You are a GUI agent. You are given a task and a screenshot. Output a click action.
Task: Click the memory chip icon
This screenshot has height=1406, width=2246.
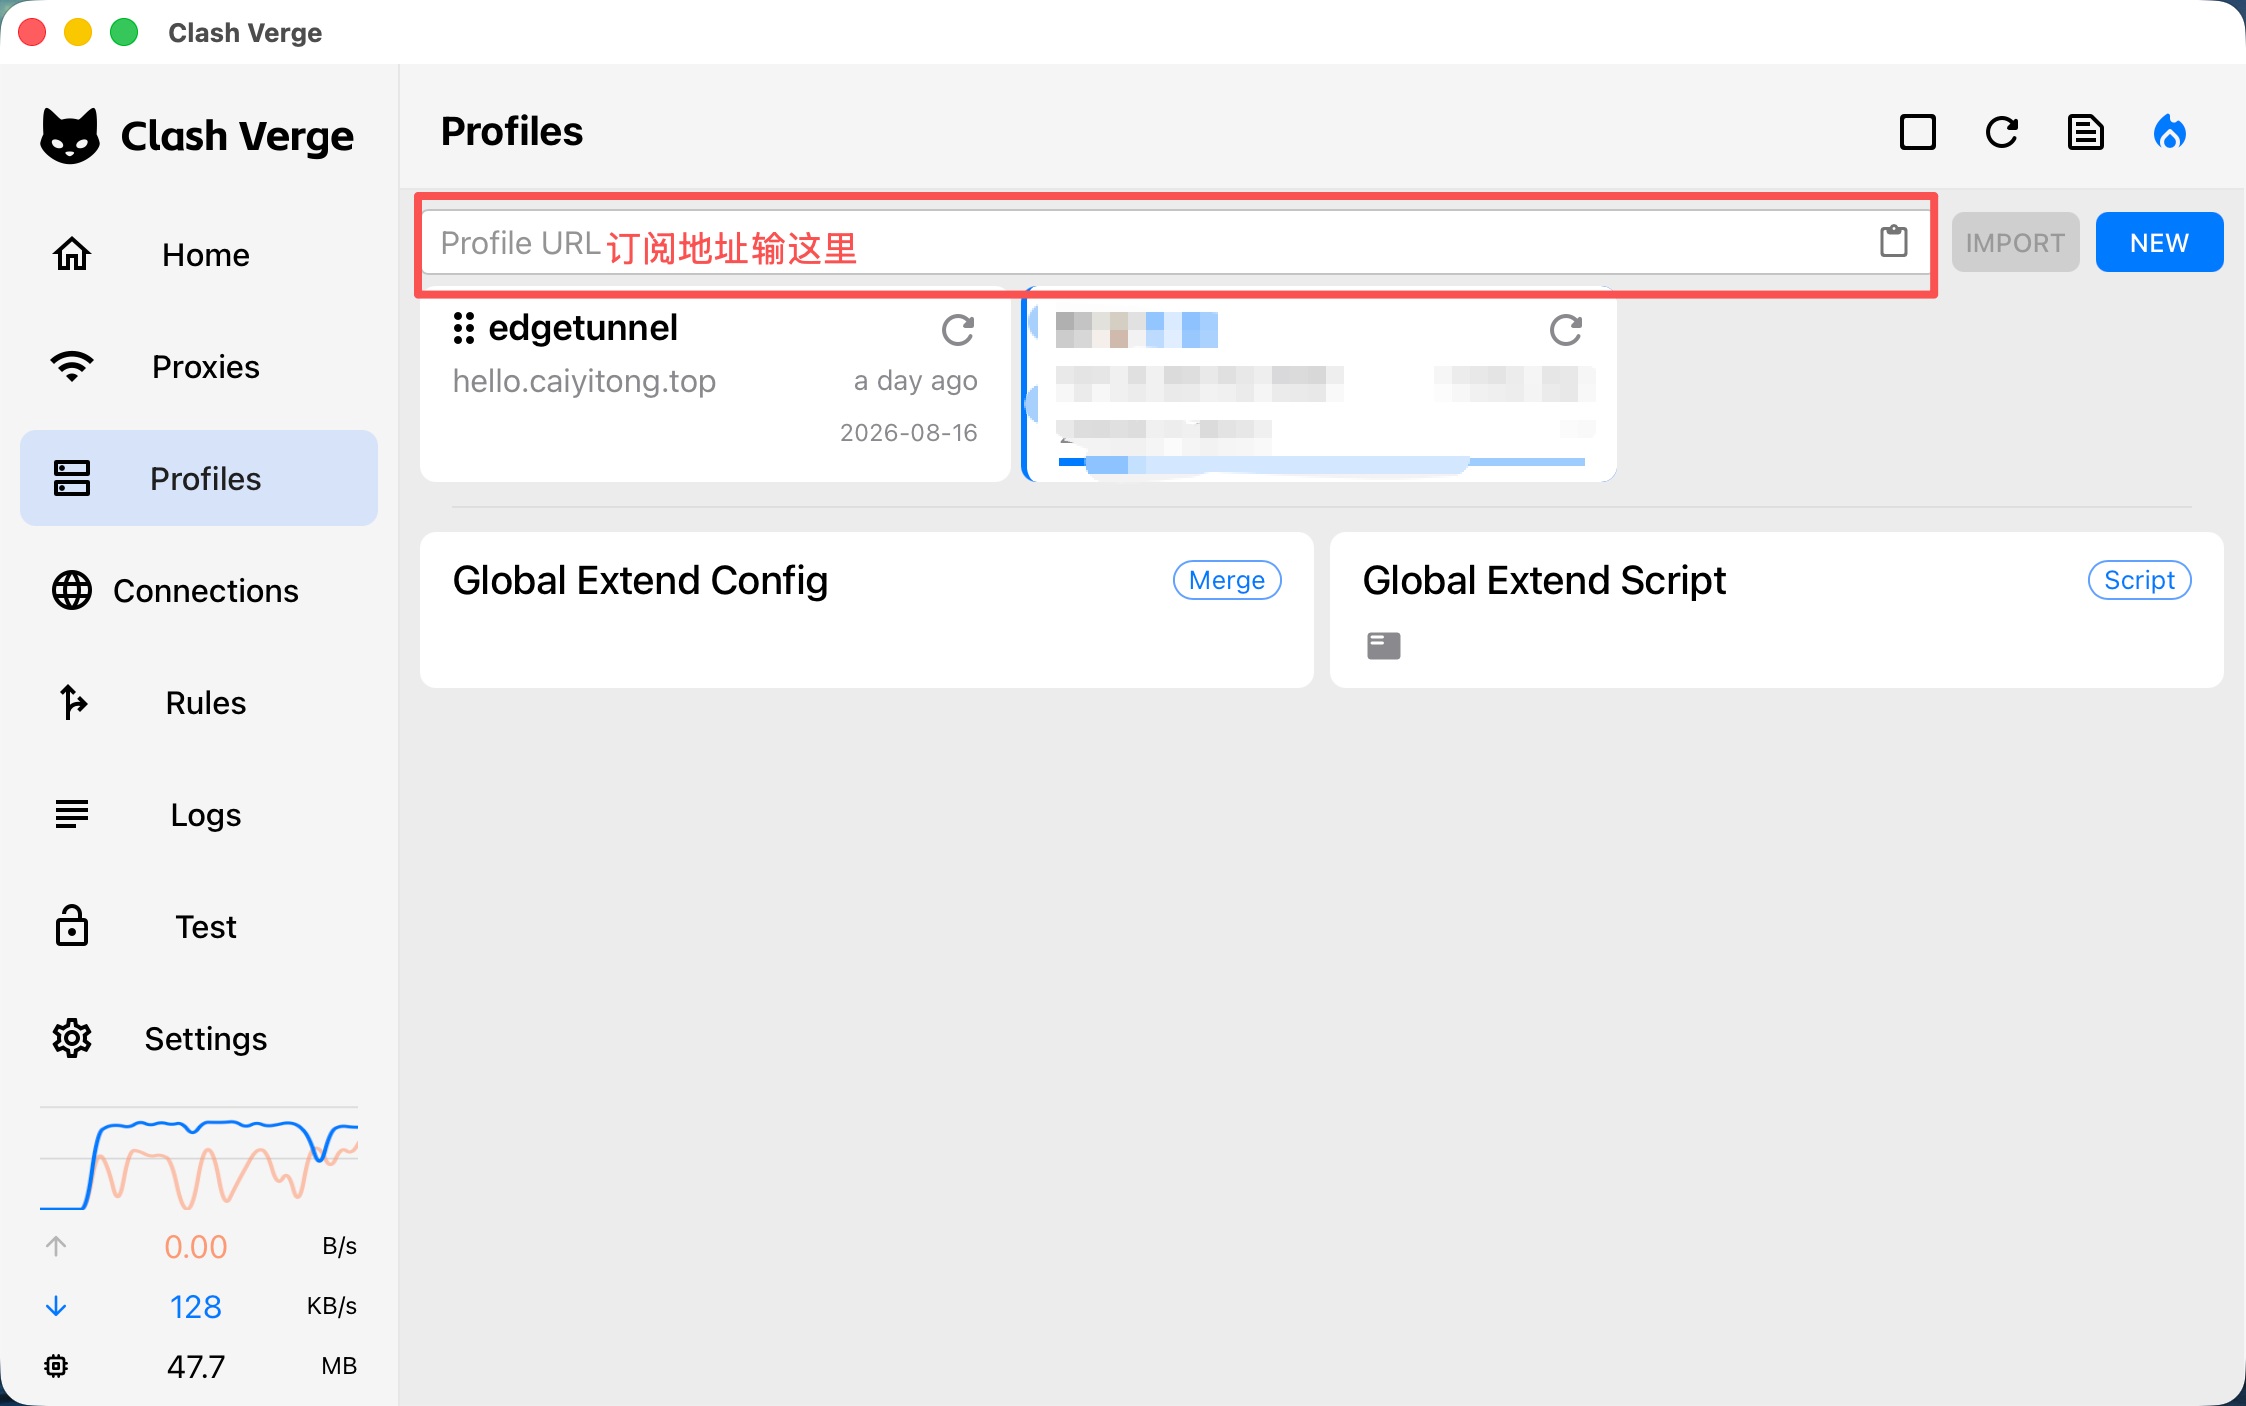click(56, 1366)
